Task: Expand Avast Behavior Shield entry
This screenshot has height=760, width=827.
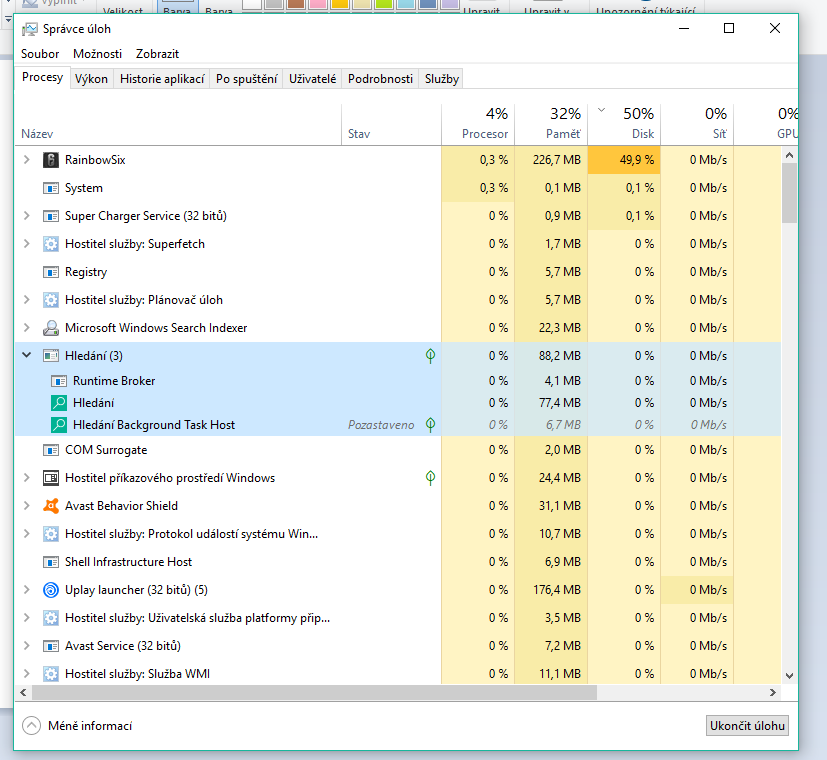Action: pyautogui.click(x=26, y=506)
